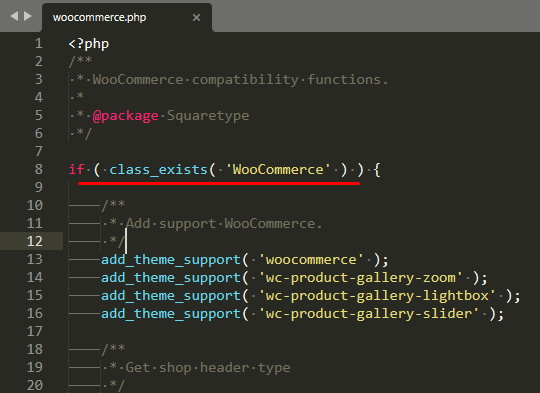
Task: Click the 'class_exists' function name
Action: click(158, 170)
